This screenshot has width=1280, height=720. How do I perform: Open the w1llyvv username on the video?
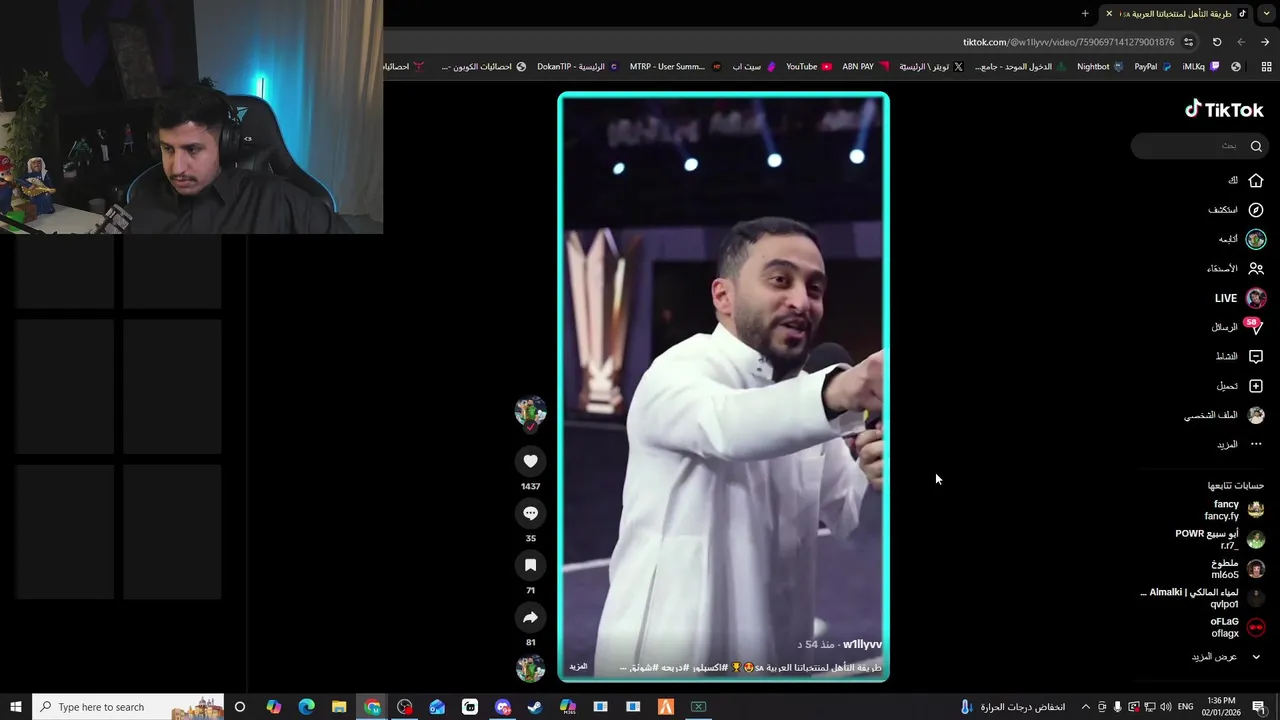[862, 645]
